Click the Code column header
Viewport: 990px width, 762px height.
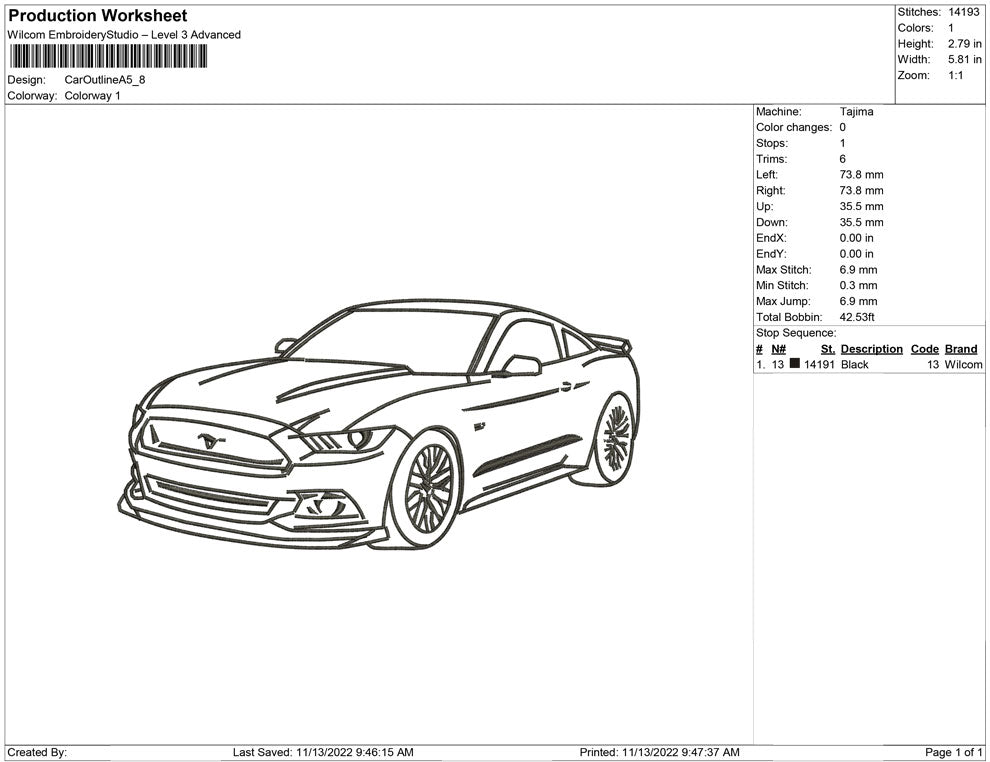pos(924,349)
